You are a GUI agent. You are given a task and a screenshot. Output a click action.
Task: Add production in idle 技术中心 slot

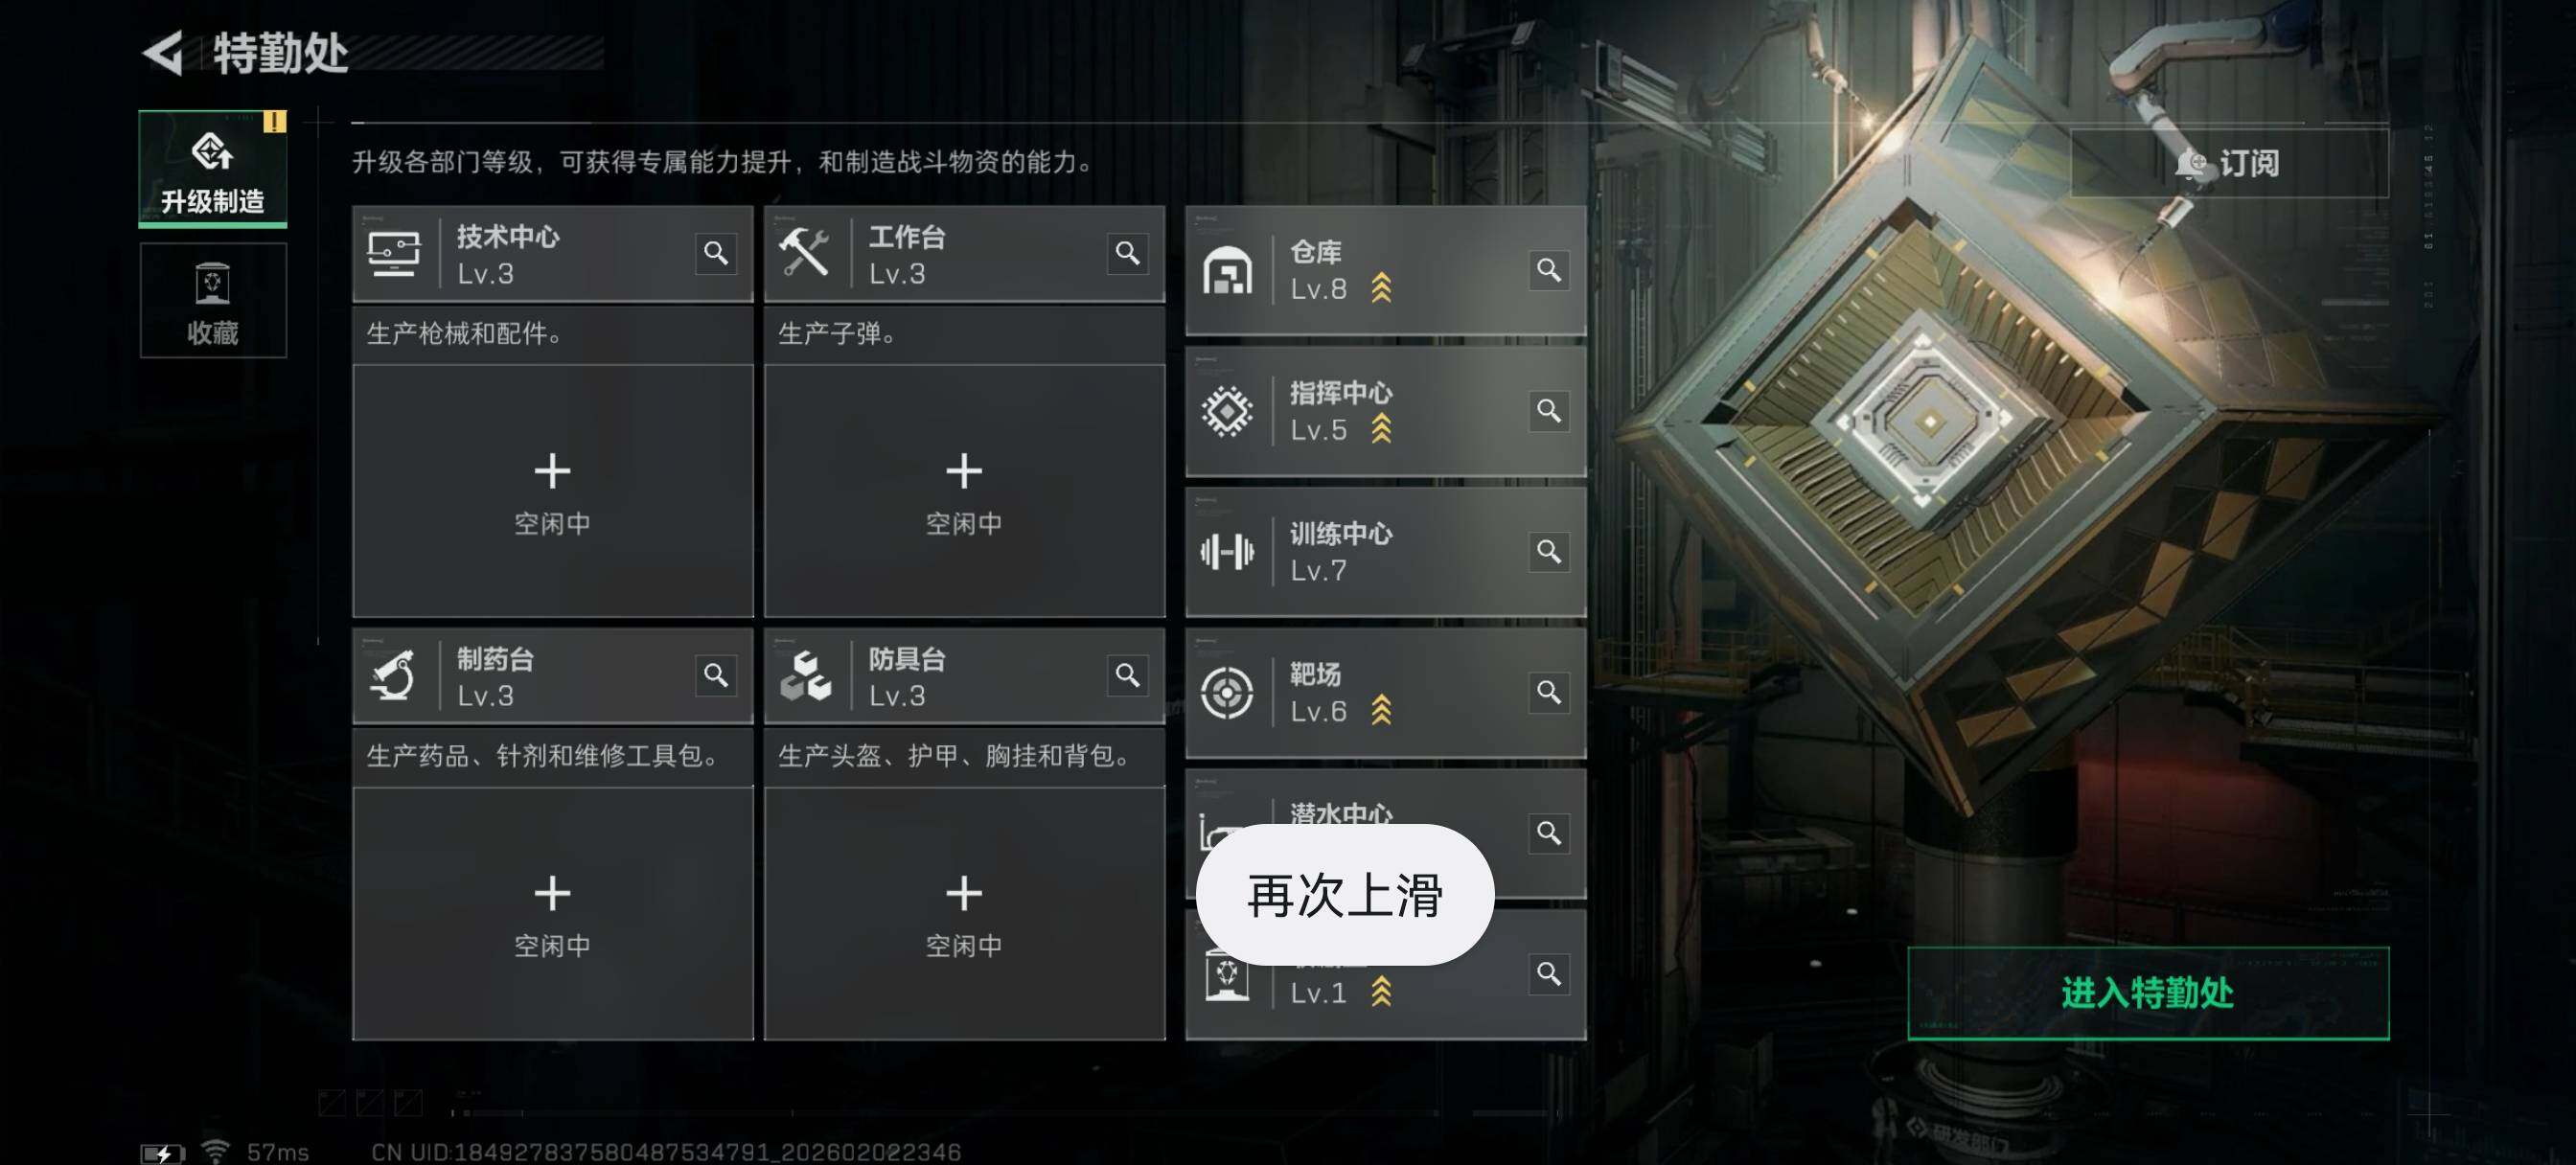[x=552, y=491]
